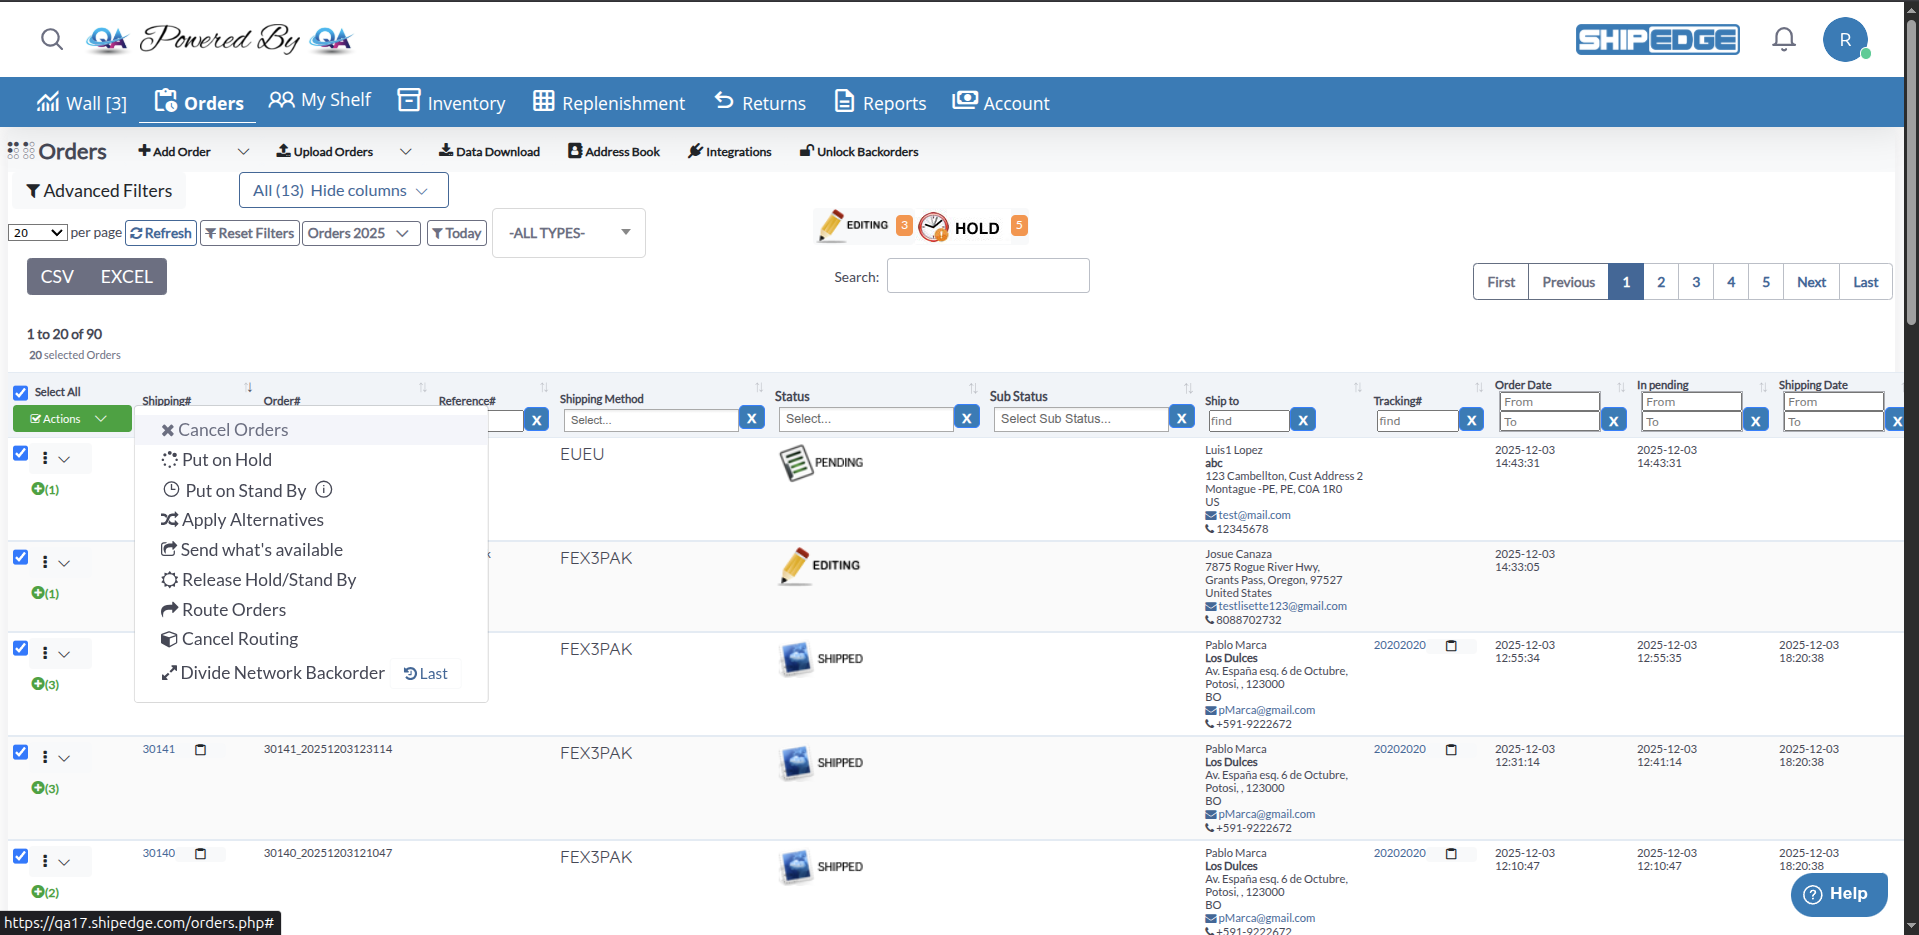Click the EDITING pencil status filter icon

pos(831,226)
